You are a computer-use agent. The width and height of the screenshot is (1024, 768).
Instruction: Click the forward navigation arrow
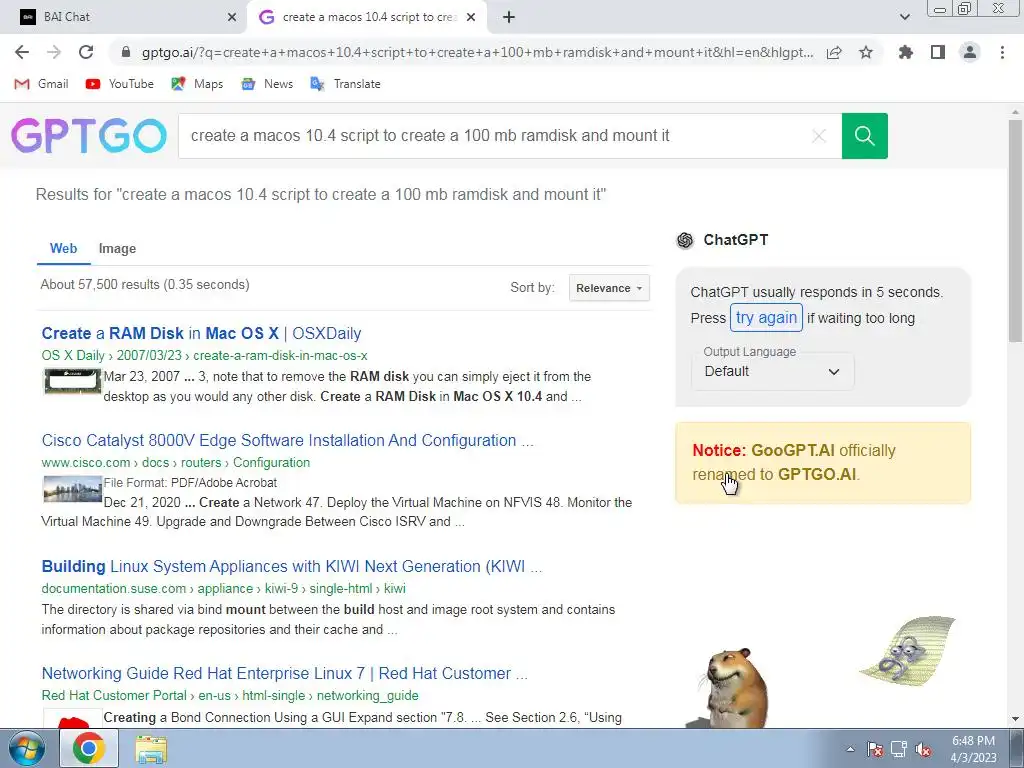pyautogui.click(x=54, y=52)
